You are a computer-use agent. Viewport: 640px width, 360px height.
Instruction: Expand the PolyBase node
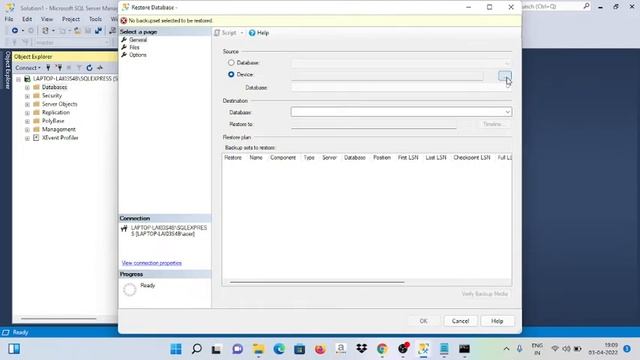coord(27,121)
